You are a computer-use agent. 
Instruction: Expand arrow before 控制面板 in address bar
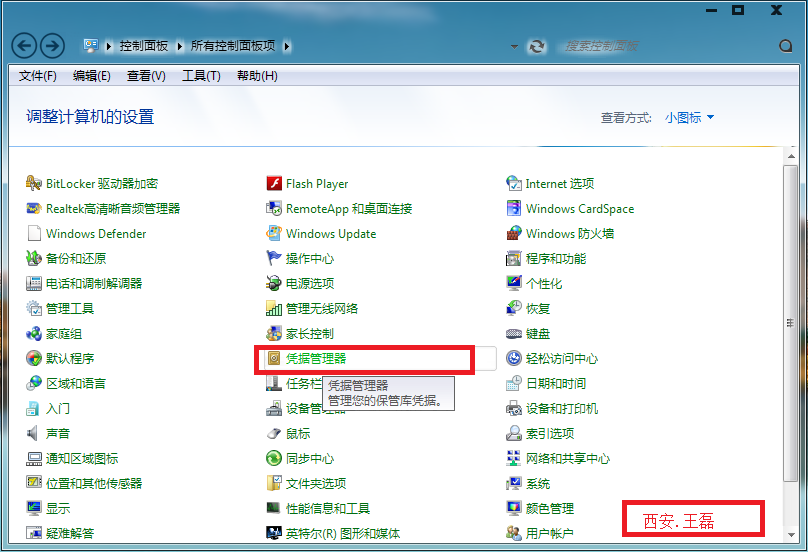(109, 46)
